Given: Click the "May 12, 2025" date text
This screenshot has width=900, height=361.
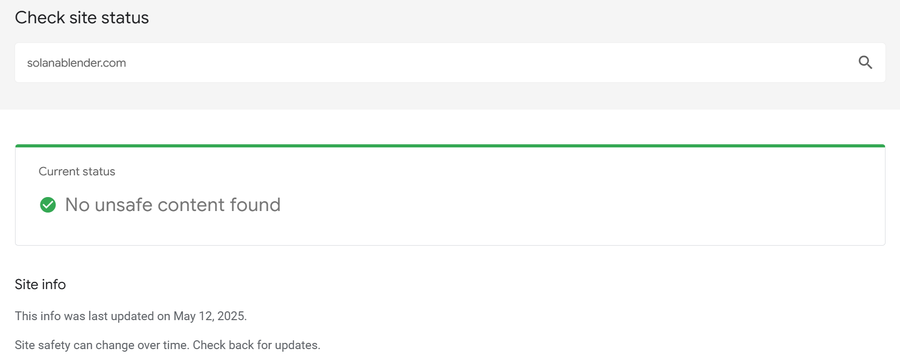Looking at the screenshot, I should coord(216,316).
